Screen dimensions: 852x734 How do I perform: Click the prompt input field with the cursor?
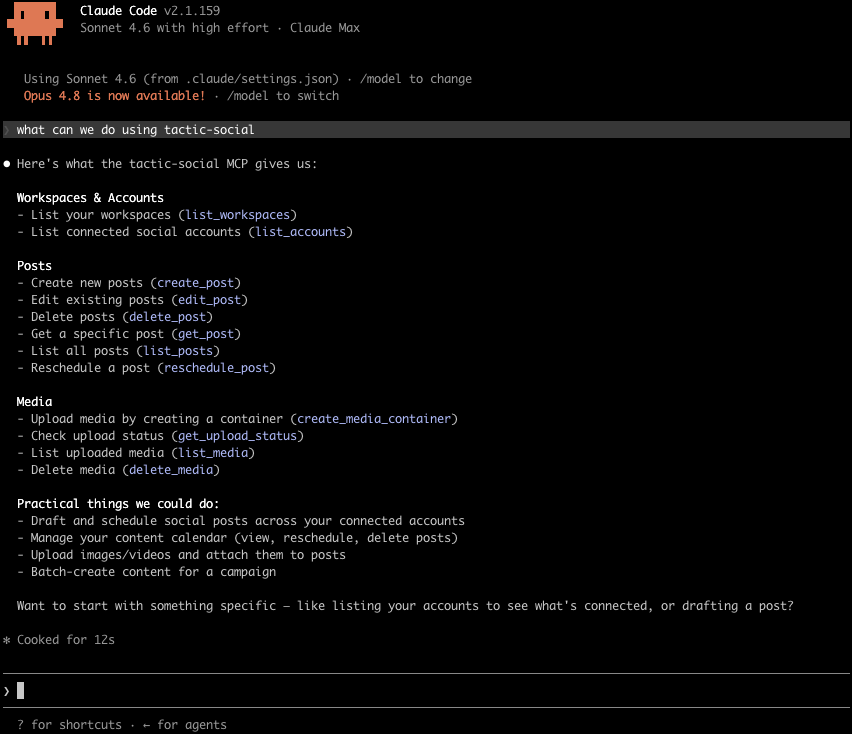426,691
